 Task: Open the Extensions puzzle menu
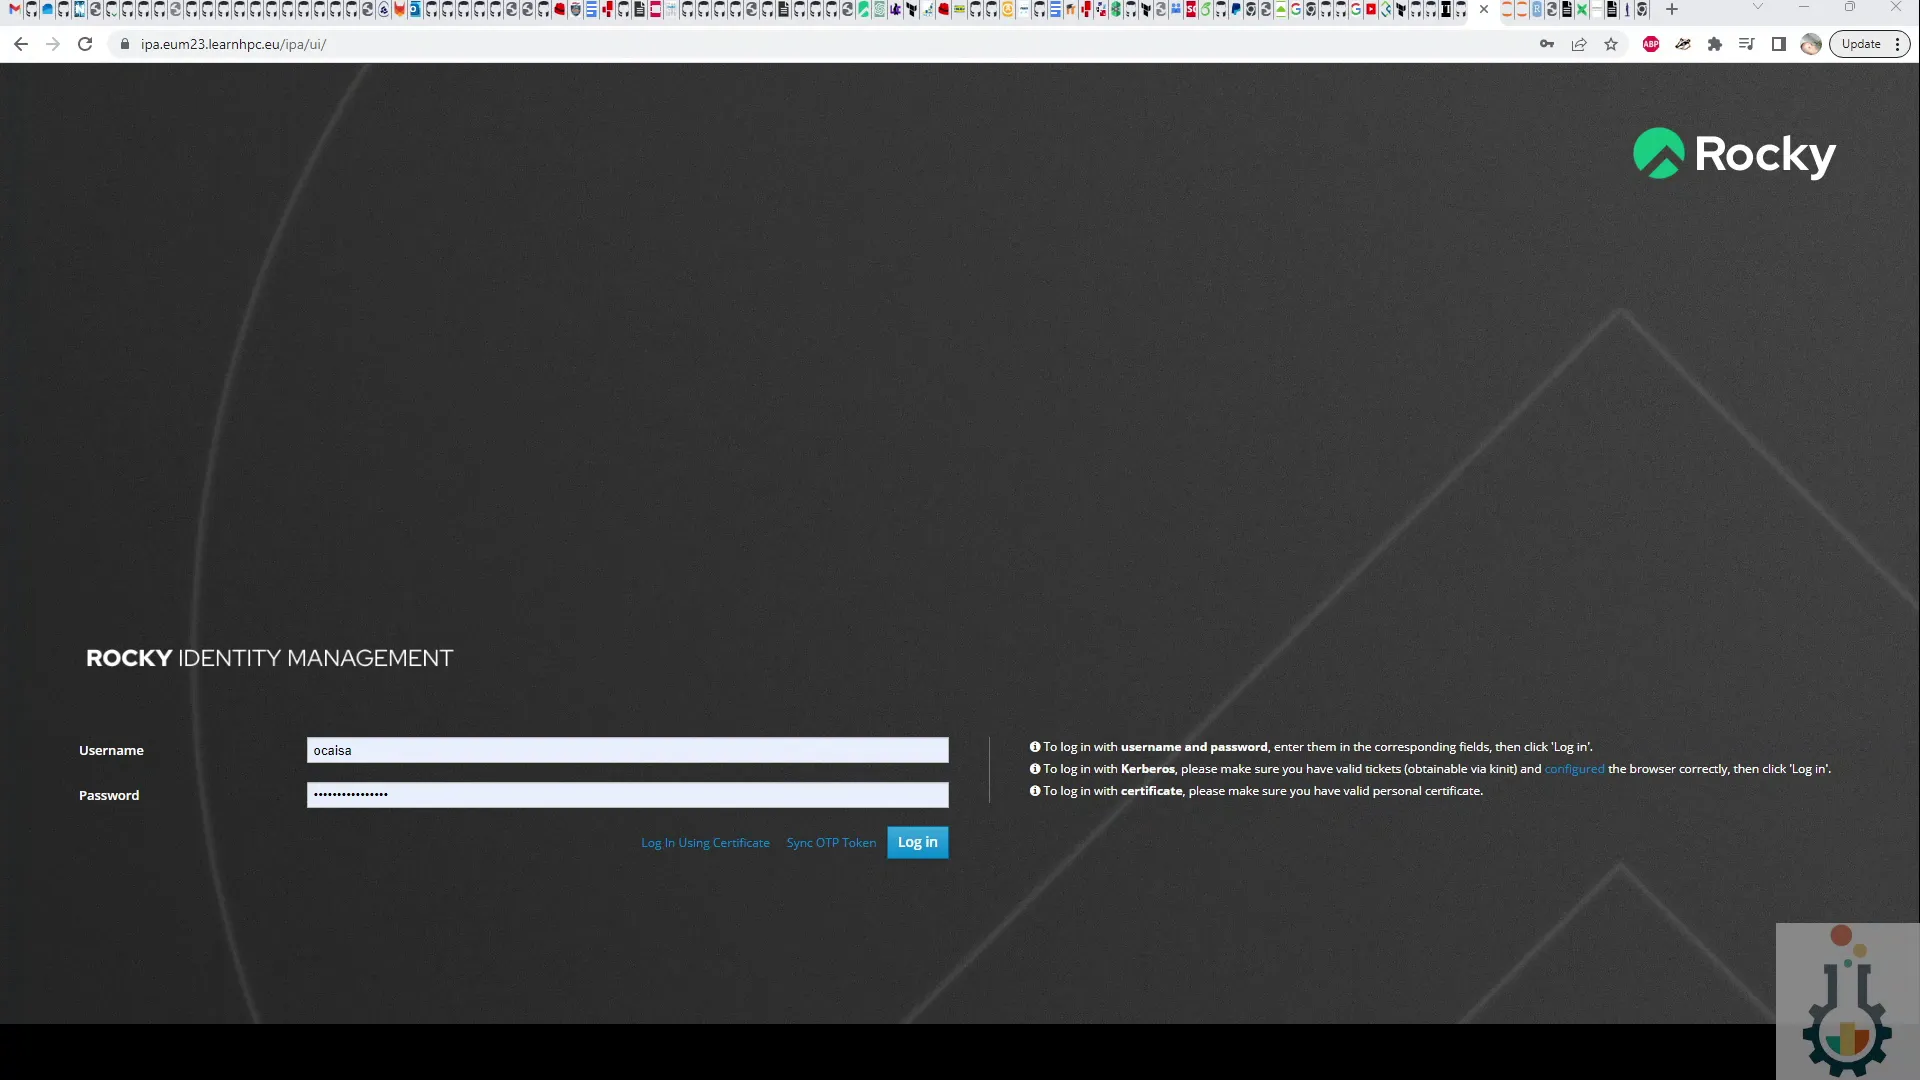coord(1715,44)
